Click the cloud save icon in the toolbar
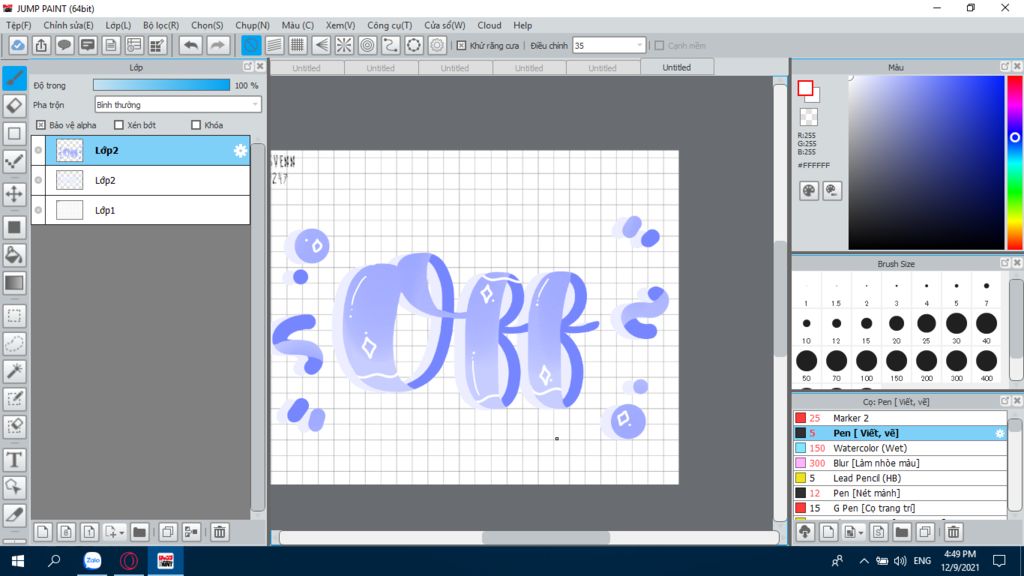This screenshot has width=1024, height=576. 18,45
